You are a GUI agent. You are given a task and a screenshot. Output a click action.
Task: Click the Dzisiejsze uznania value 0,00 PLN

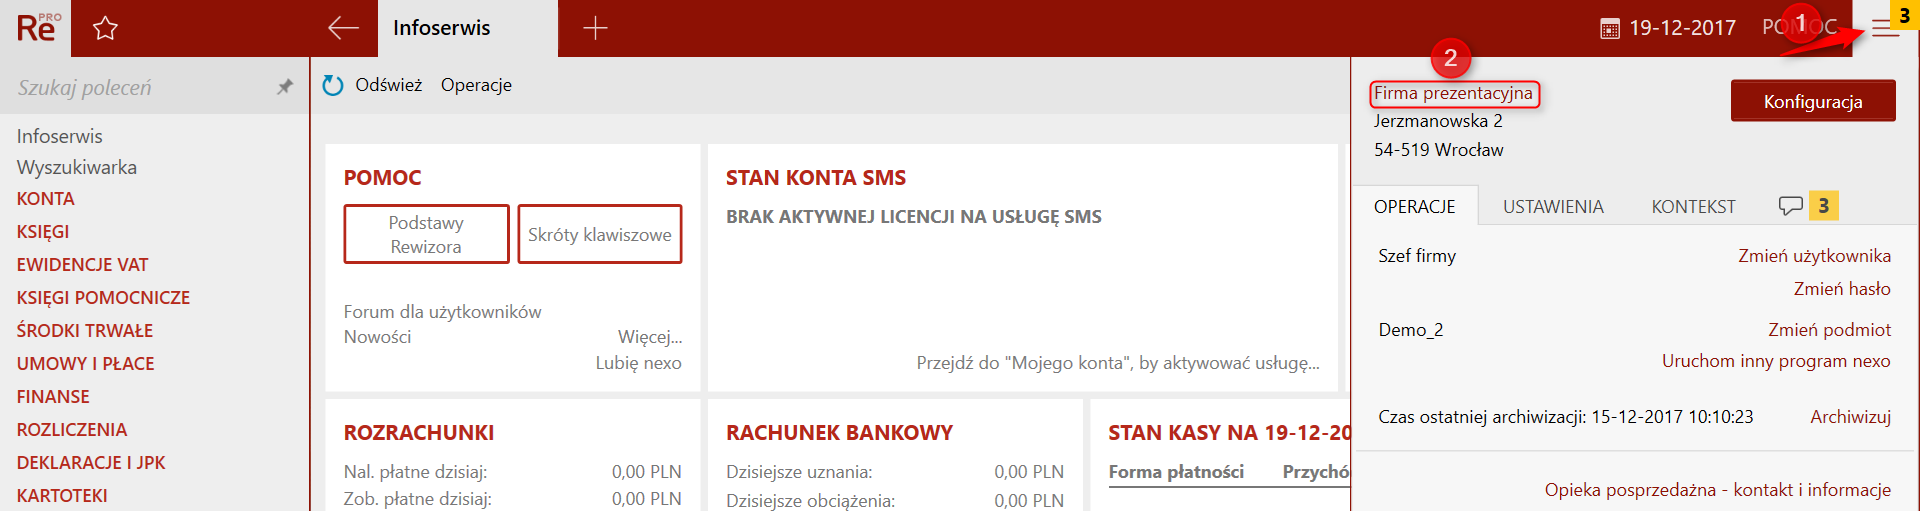click(1029, 472)
